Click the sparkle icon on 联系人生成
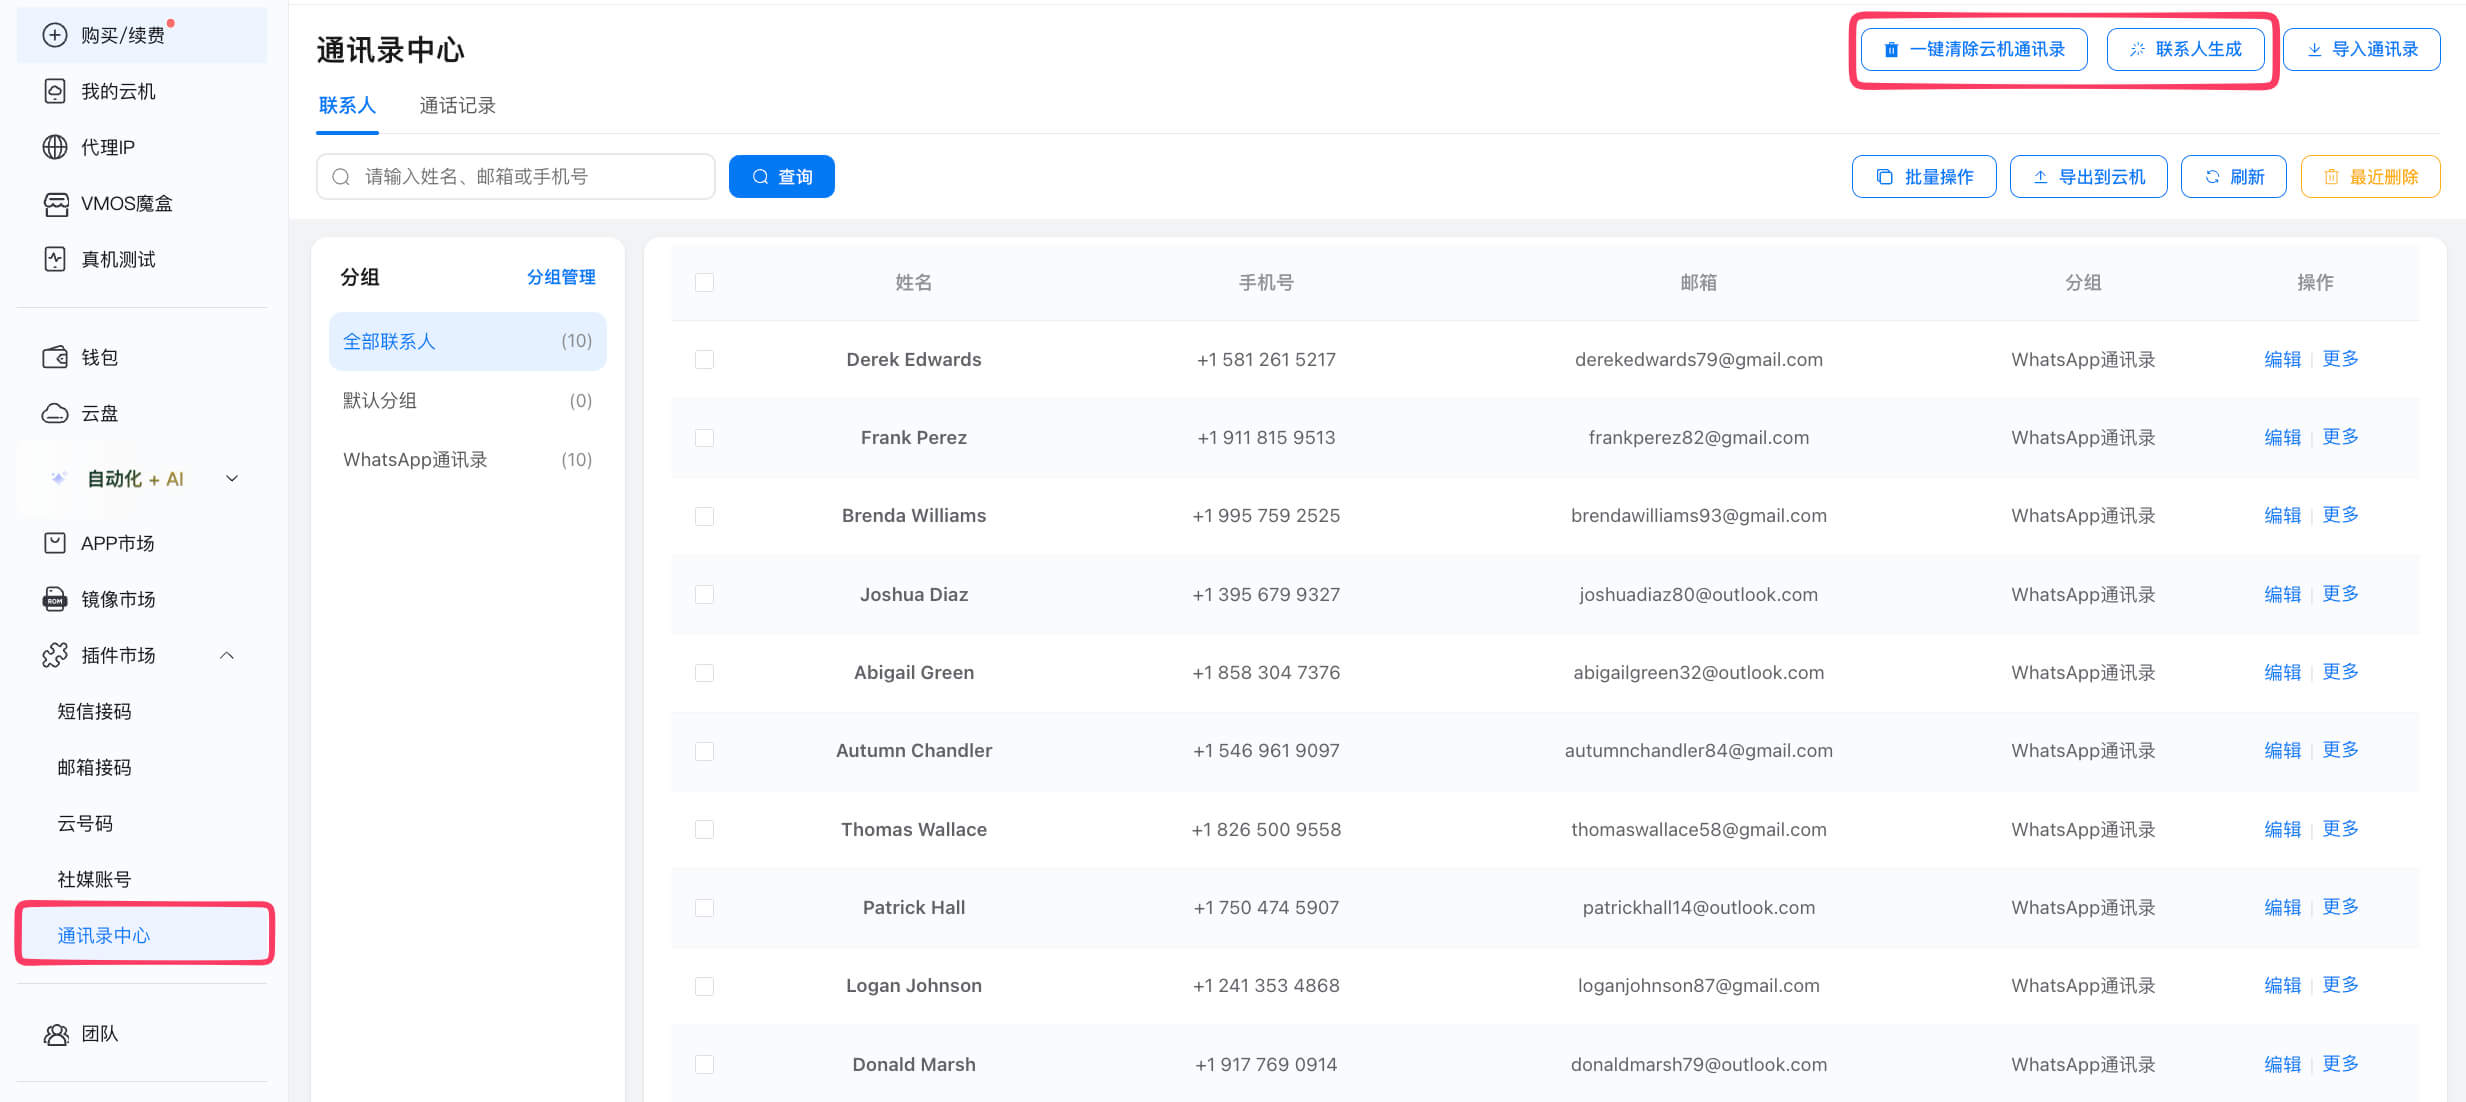Screen dimensions: 2466x1102 [x=2137, y=50]
